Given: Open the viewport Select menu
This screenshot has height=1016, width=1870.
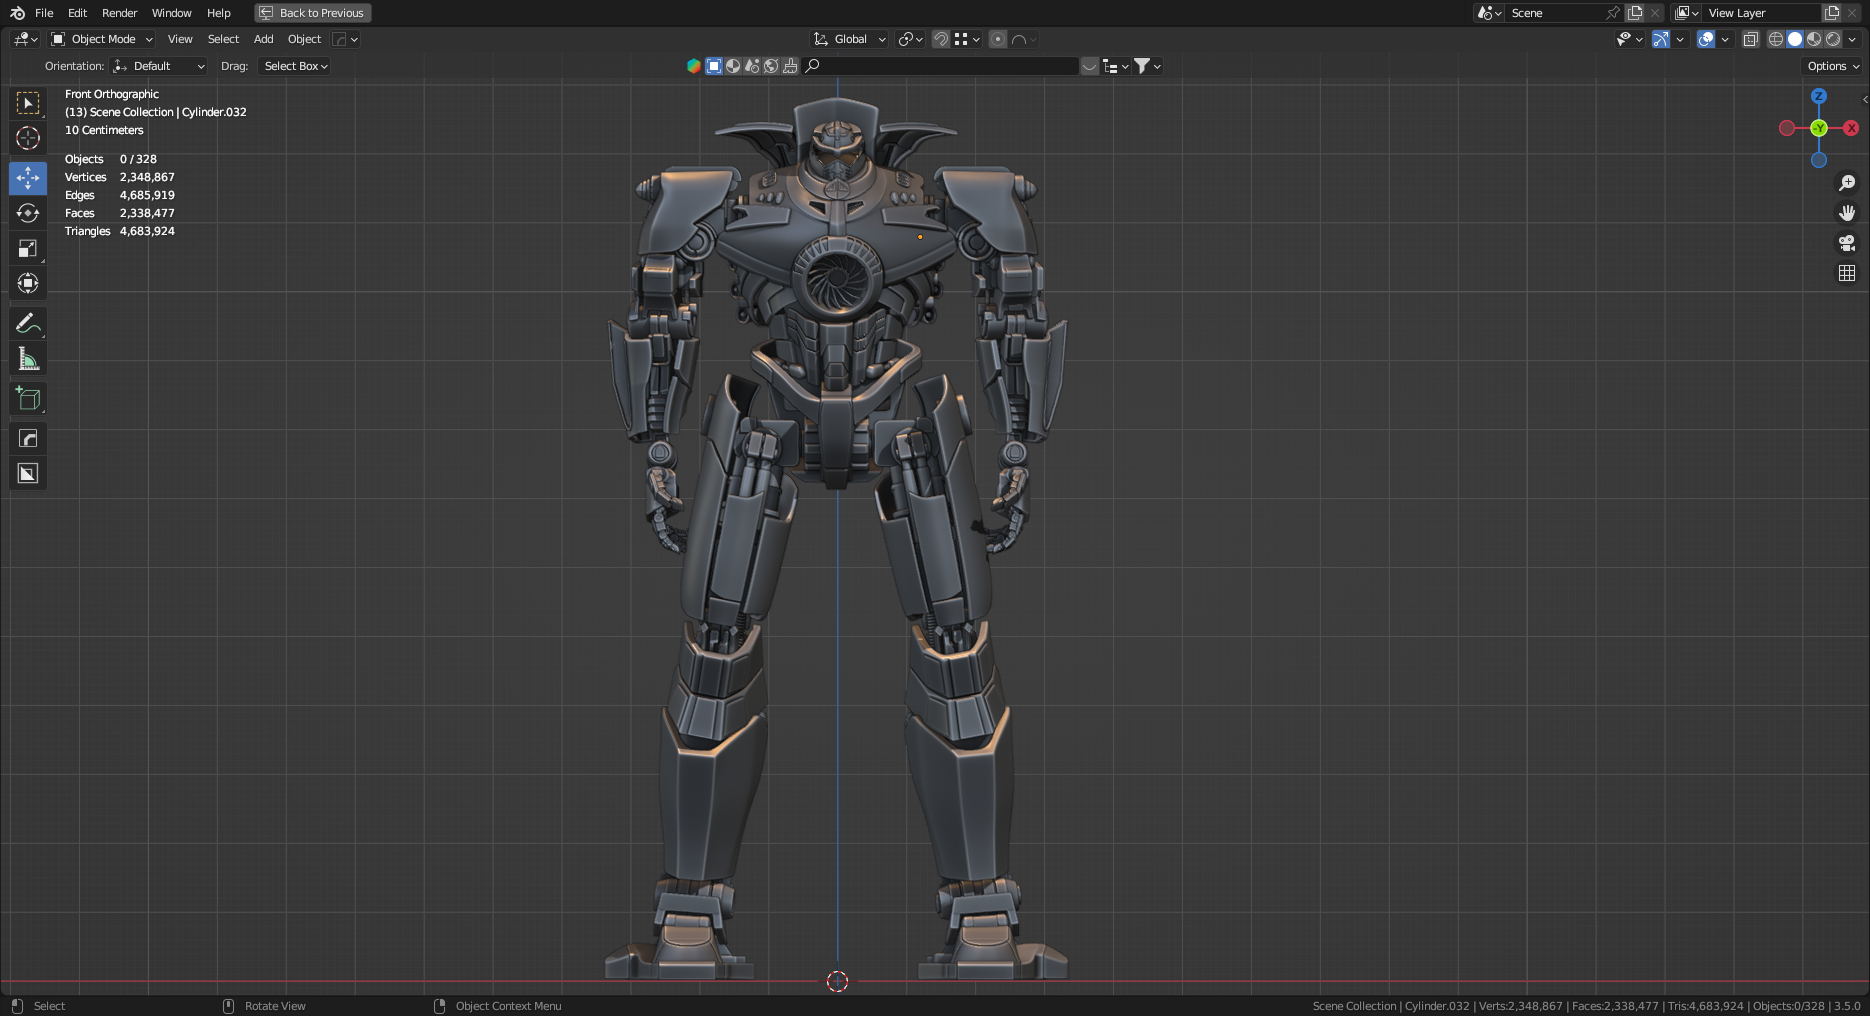Looking at the screenshot, I should pos(223,39).
